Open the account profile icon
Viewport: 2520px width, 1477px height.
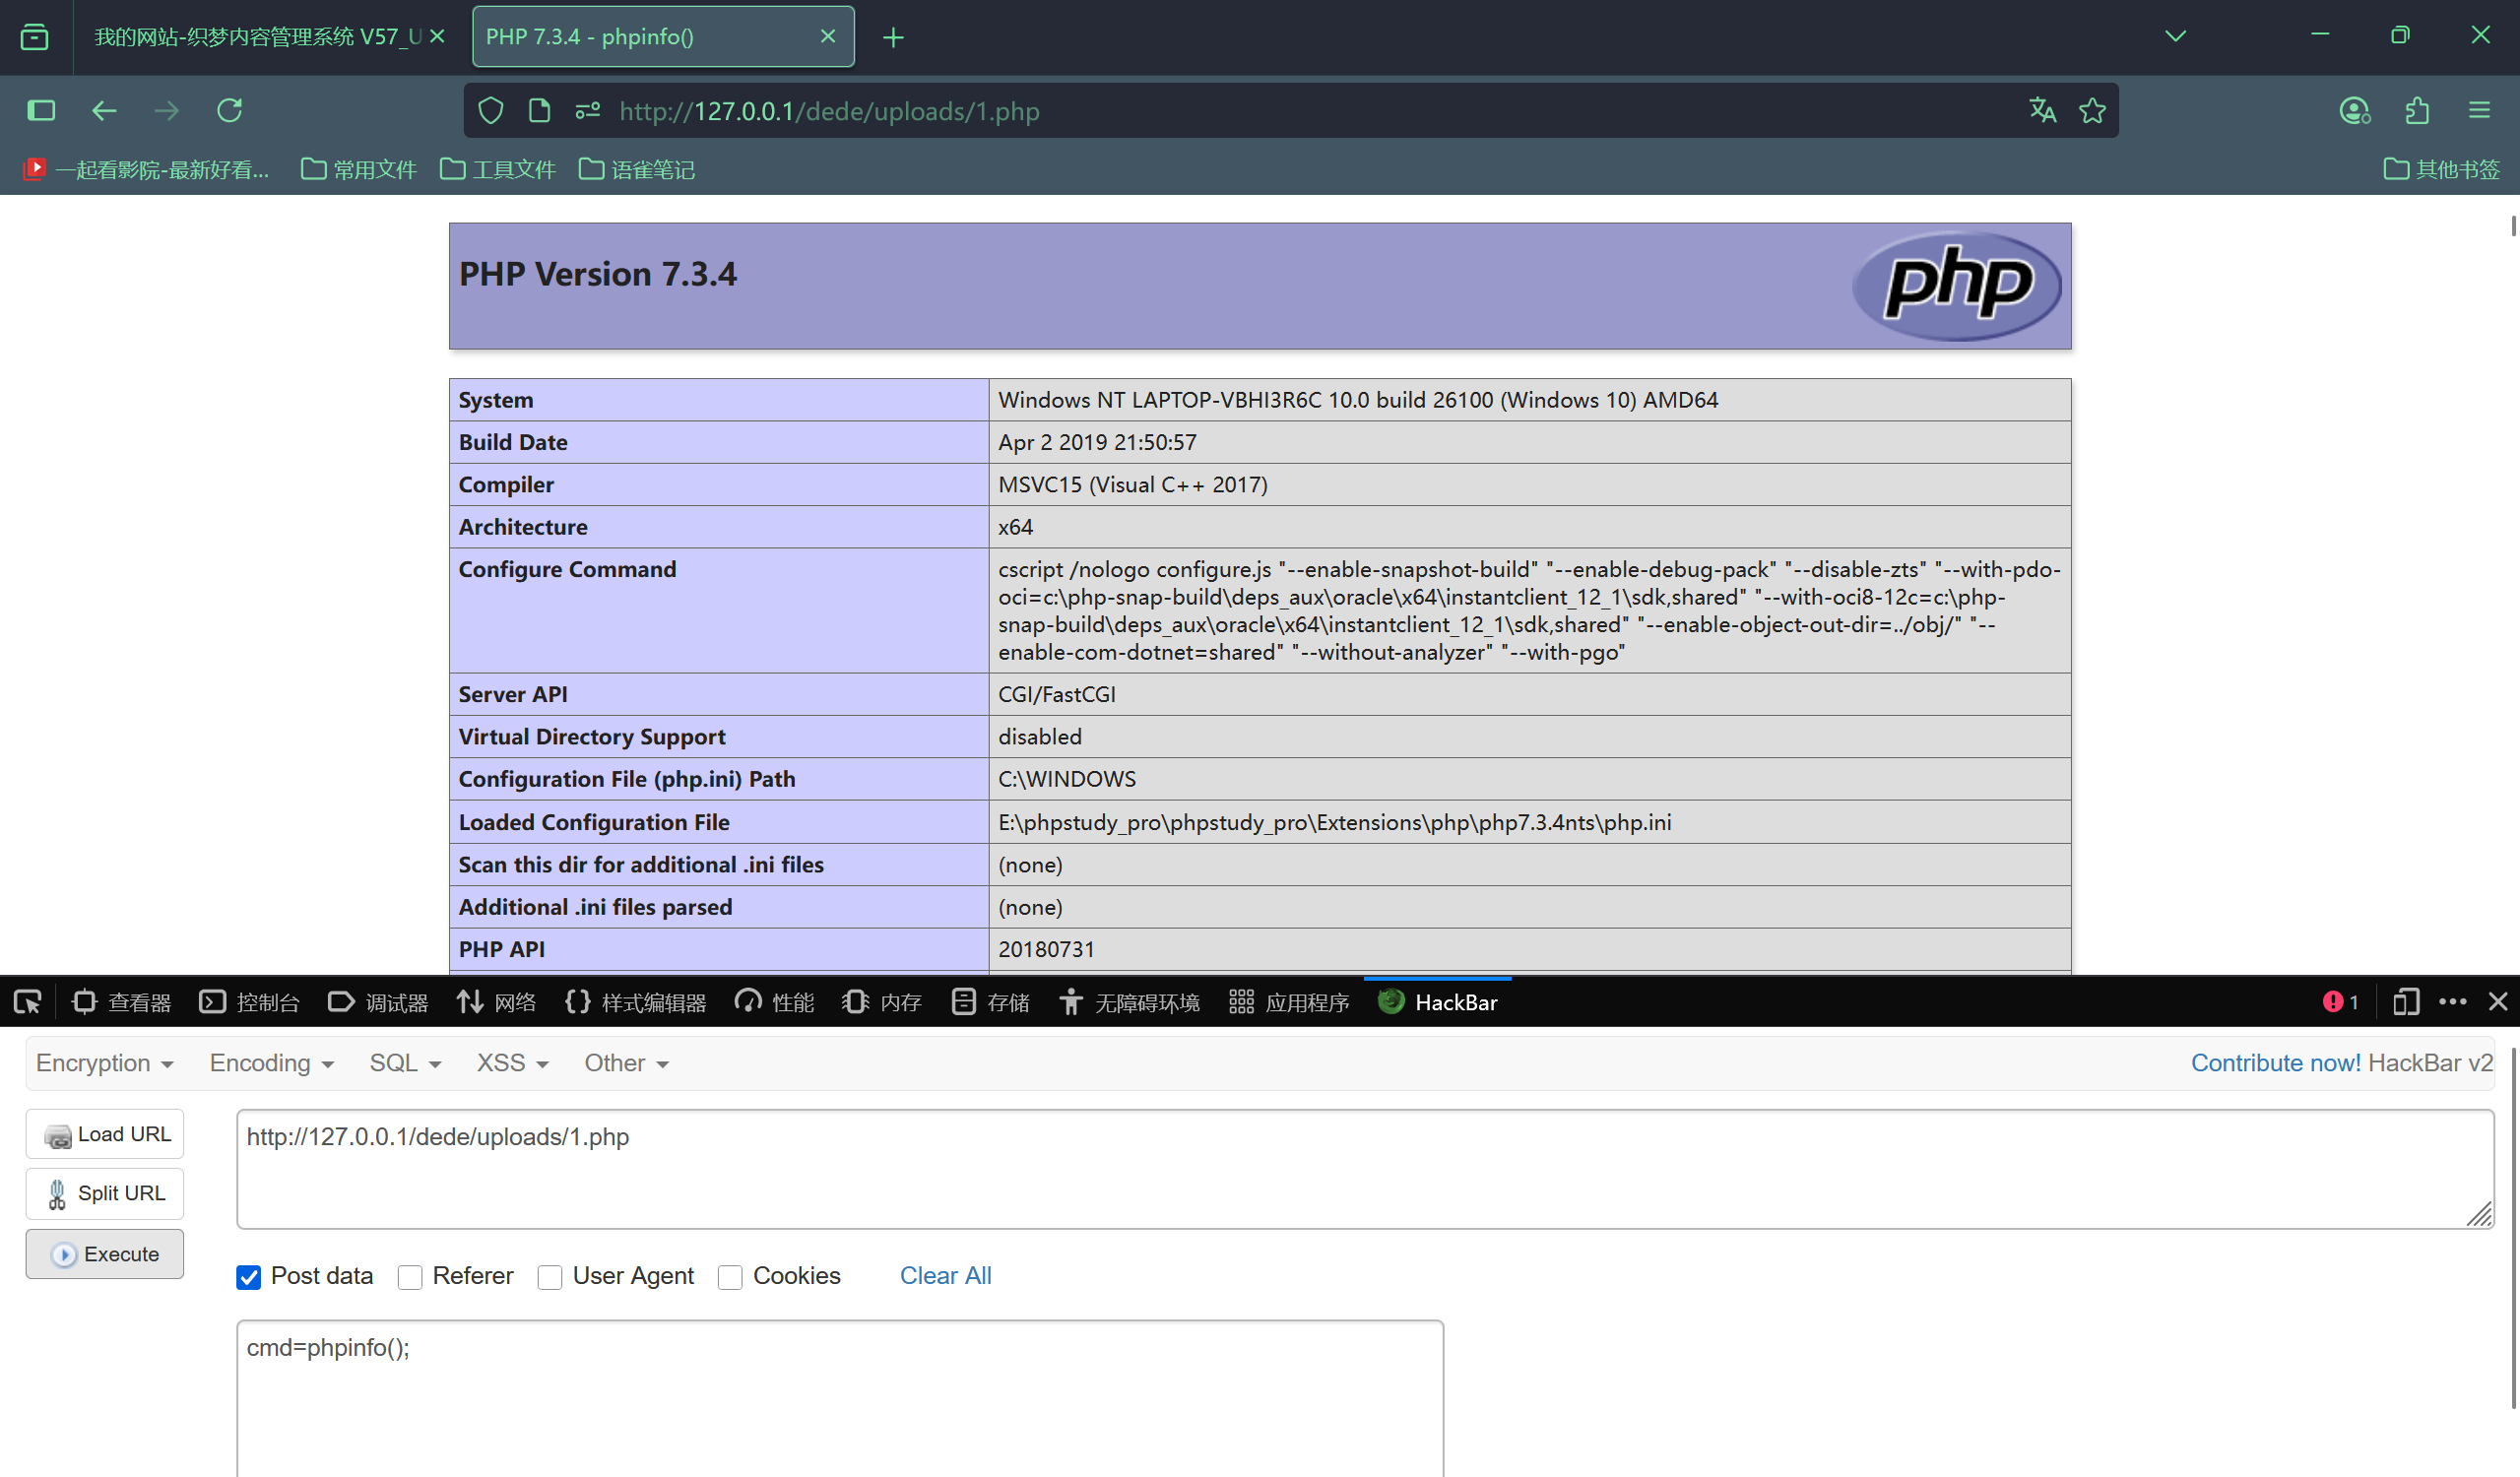[2355, 110]
